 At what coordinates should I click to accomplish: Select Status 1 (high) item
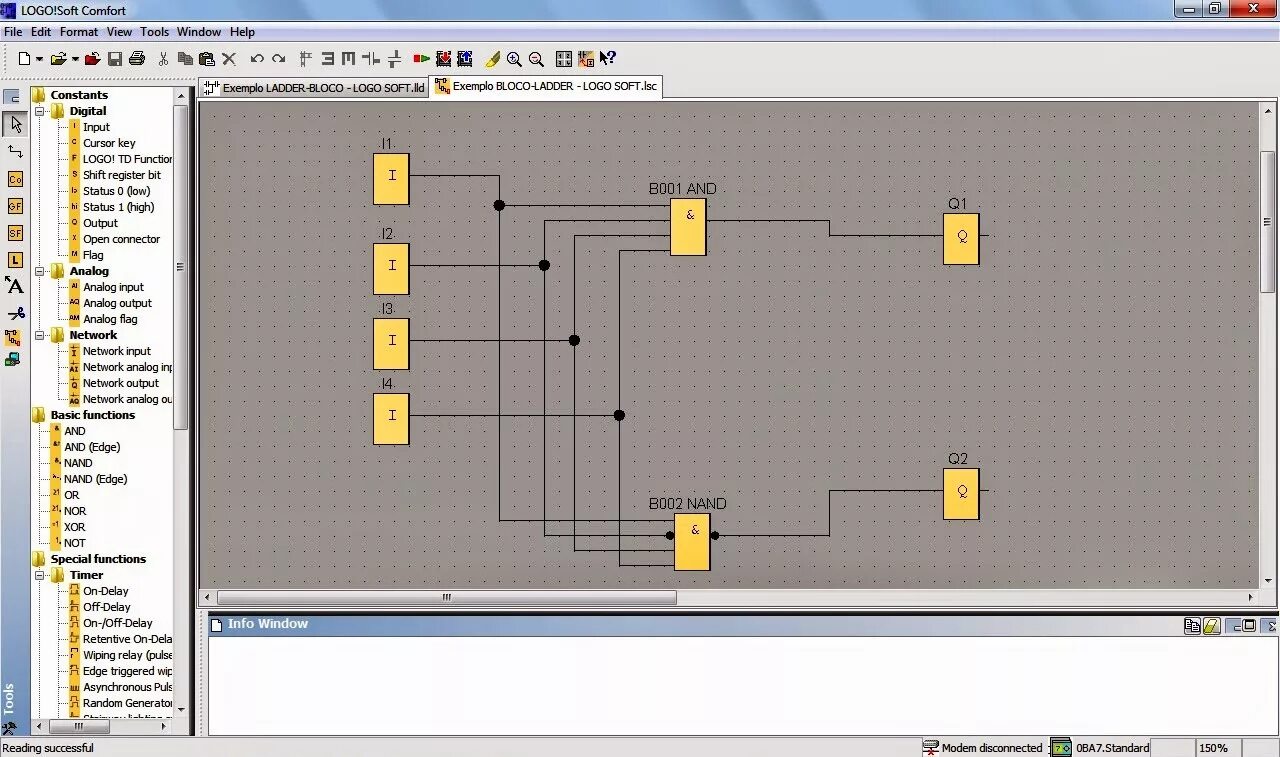pyautogui.click(x=118, y=207)
